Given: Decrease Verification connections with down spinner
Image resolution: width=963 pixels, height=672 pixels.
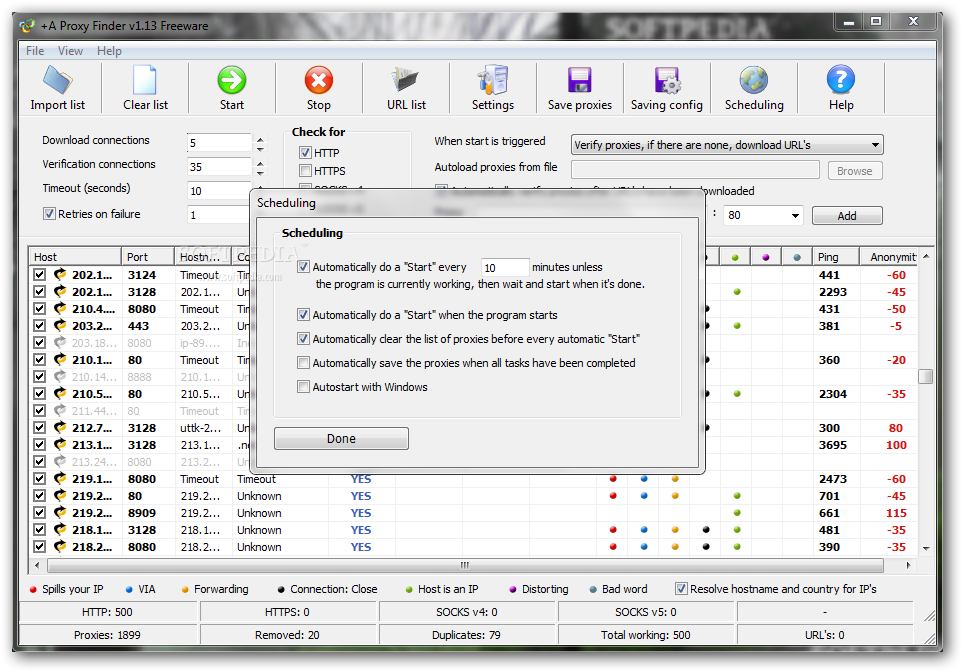Looking at the screenshot, I should tap(260, 173).
